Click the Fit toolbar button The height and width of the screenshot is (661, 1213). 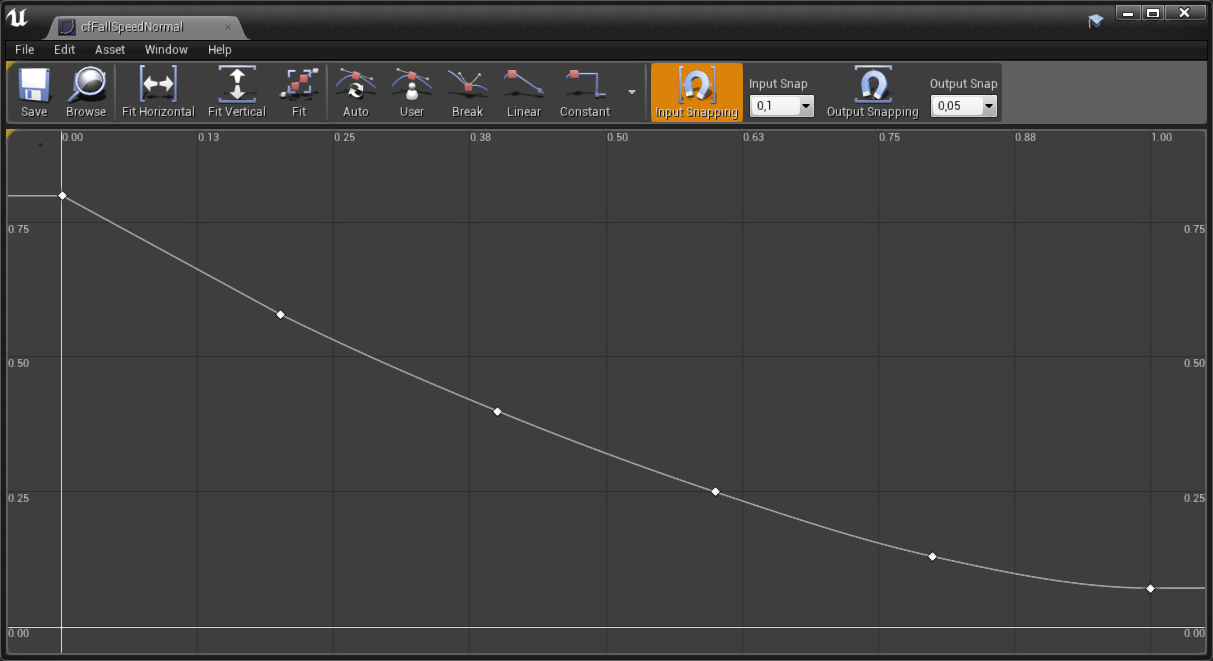click(x=299, y=93)
